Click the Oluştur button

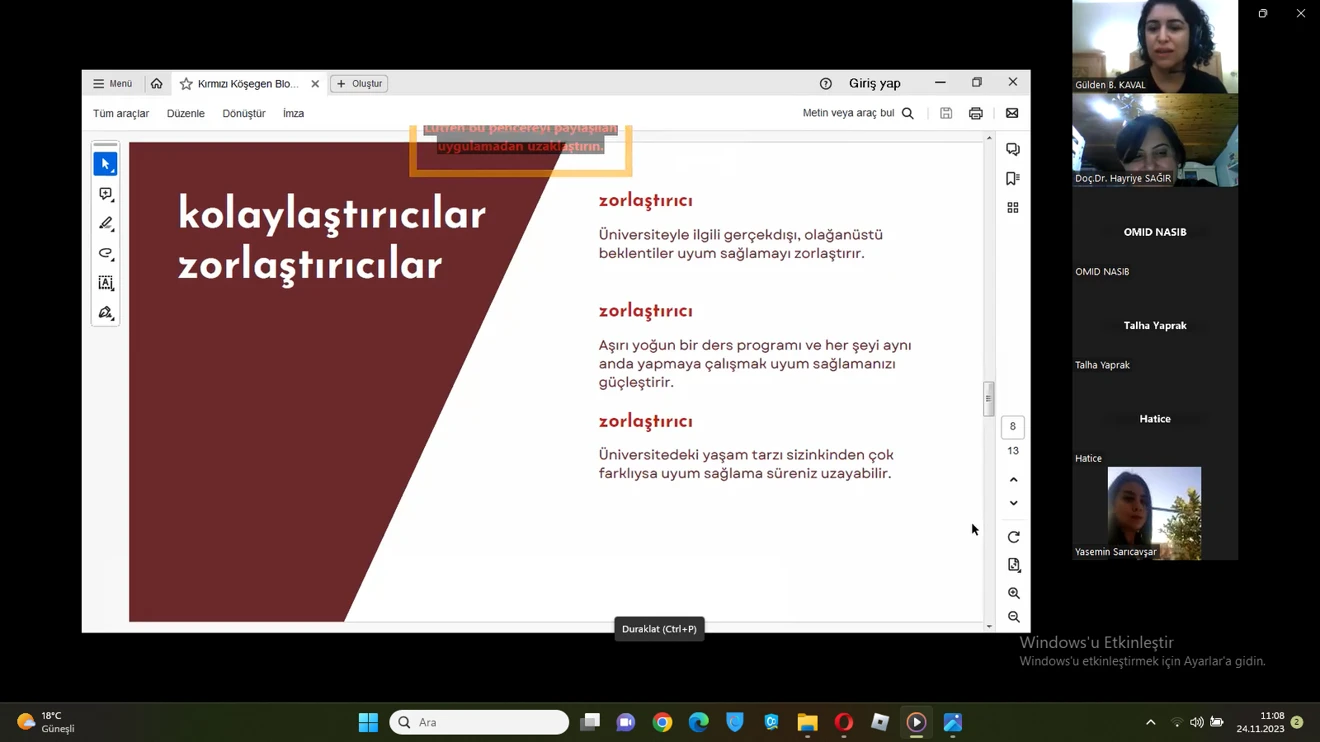(x=359, y=84)
